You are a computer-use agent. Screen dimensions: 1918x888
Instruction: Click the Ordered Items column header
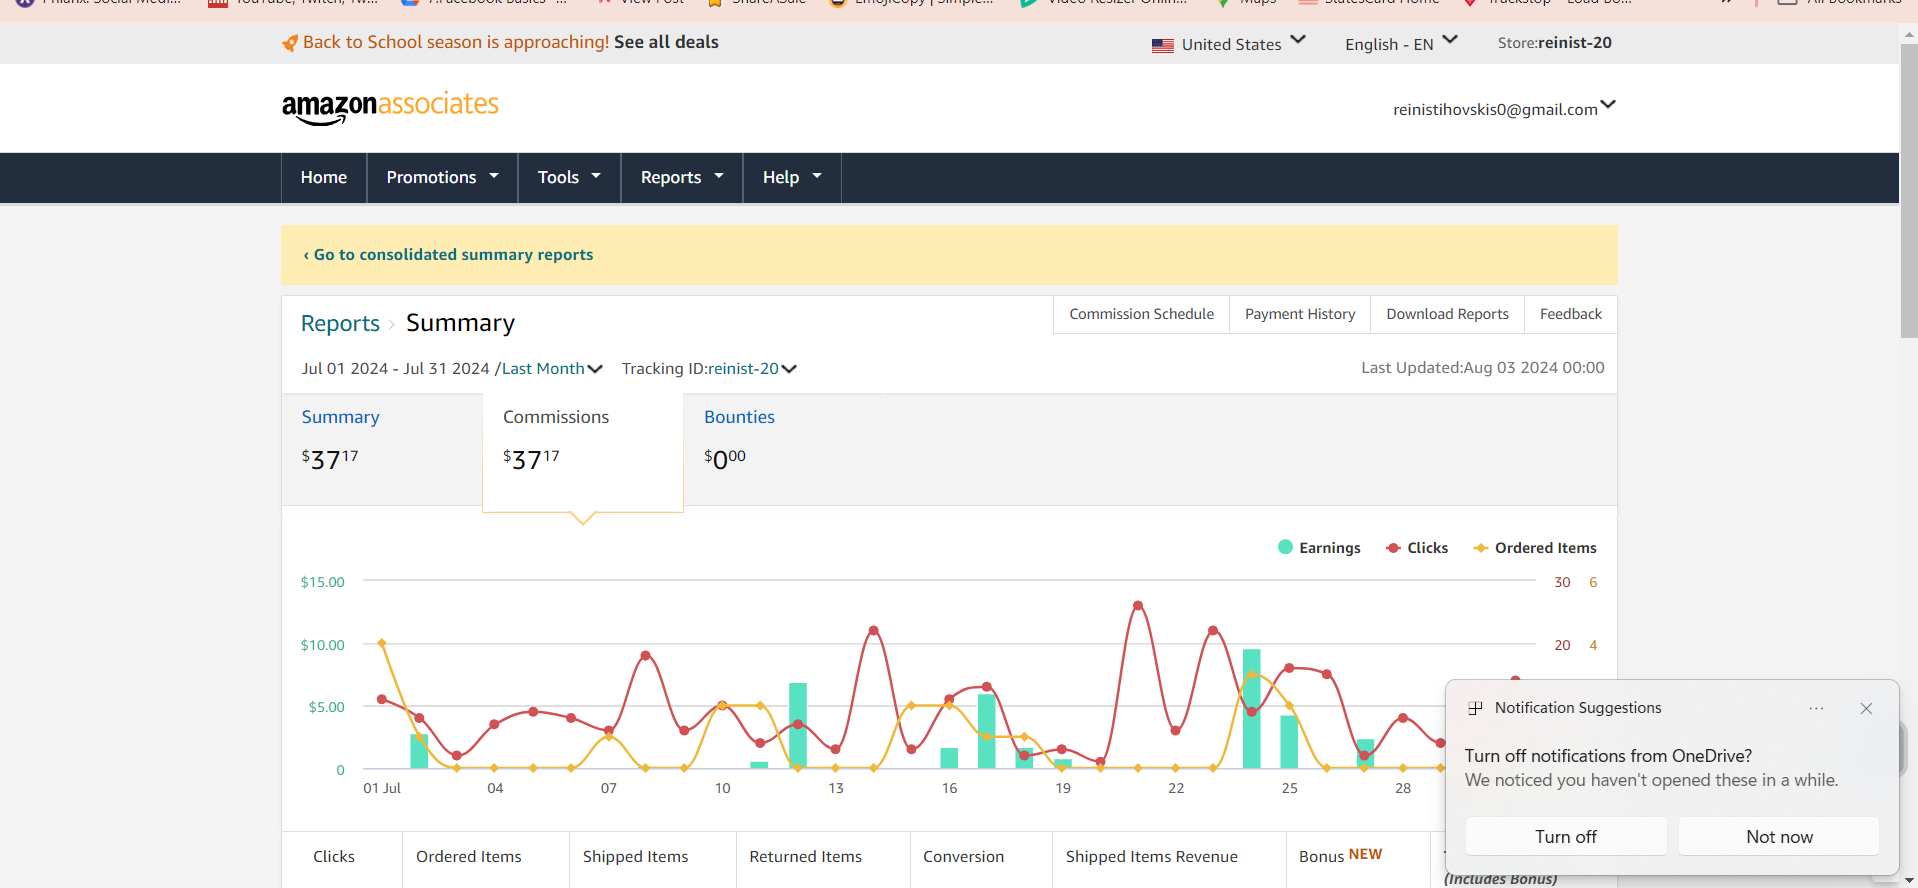click(469, 857)
